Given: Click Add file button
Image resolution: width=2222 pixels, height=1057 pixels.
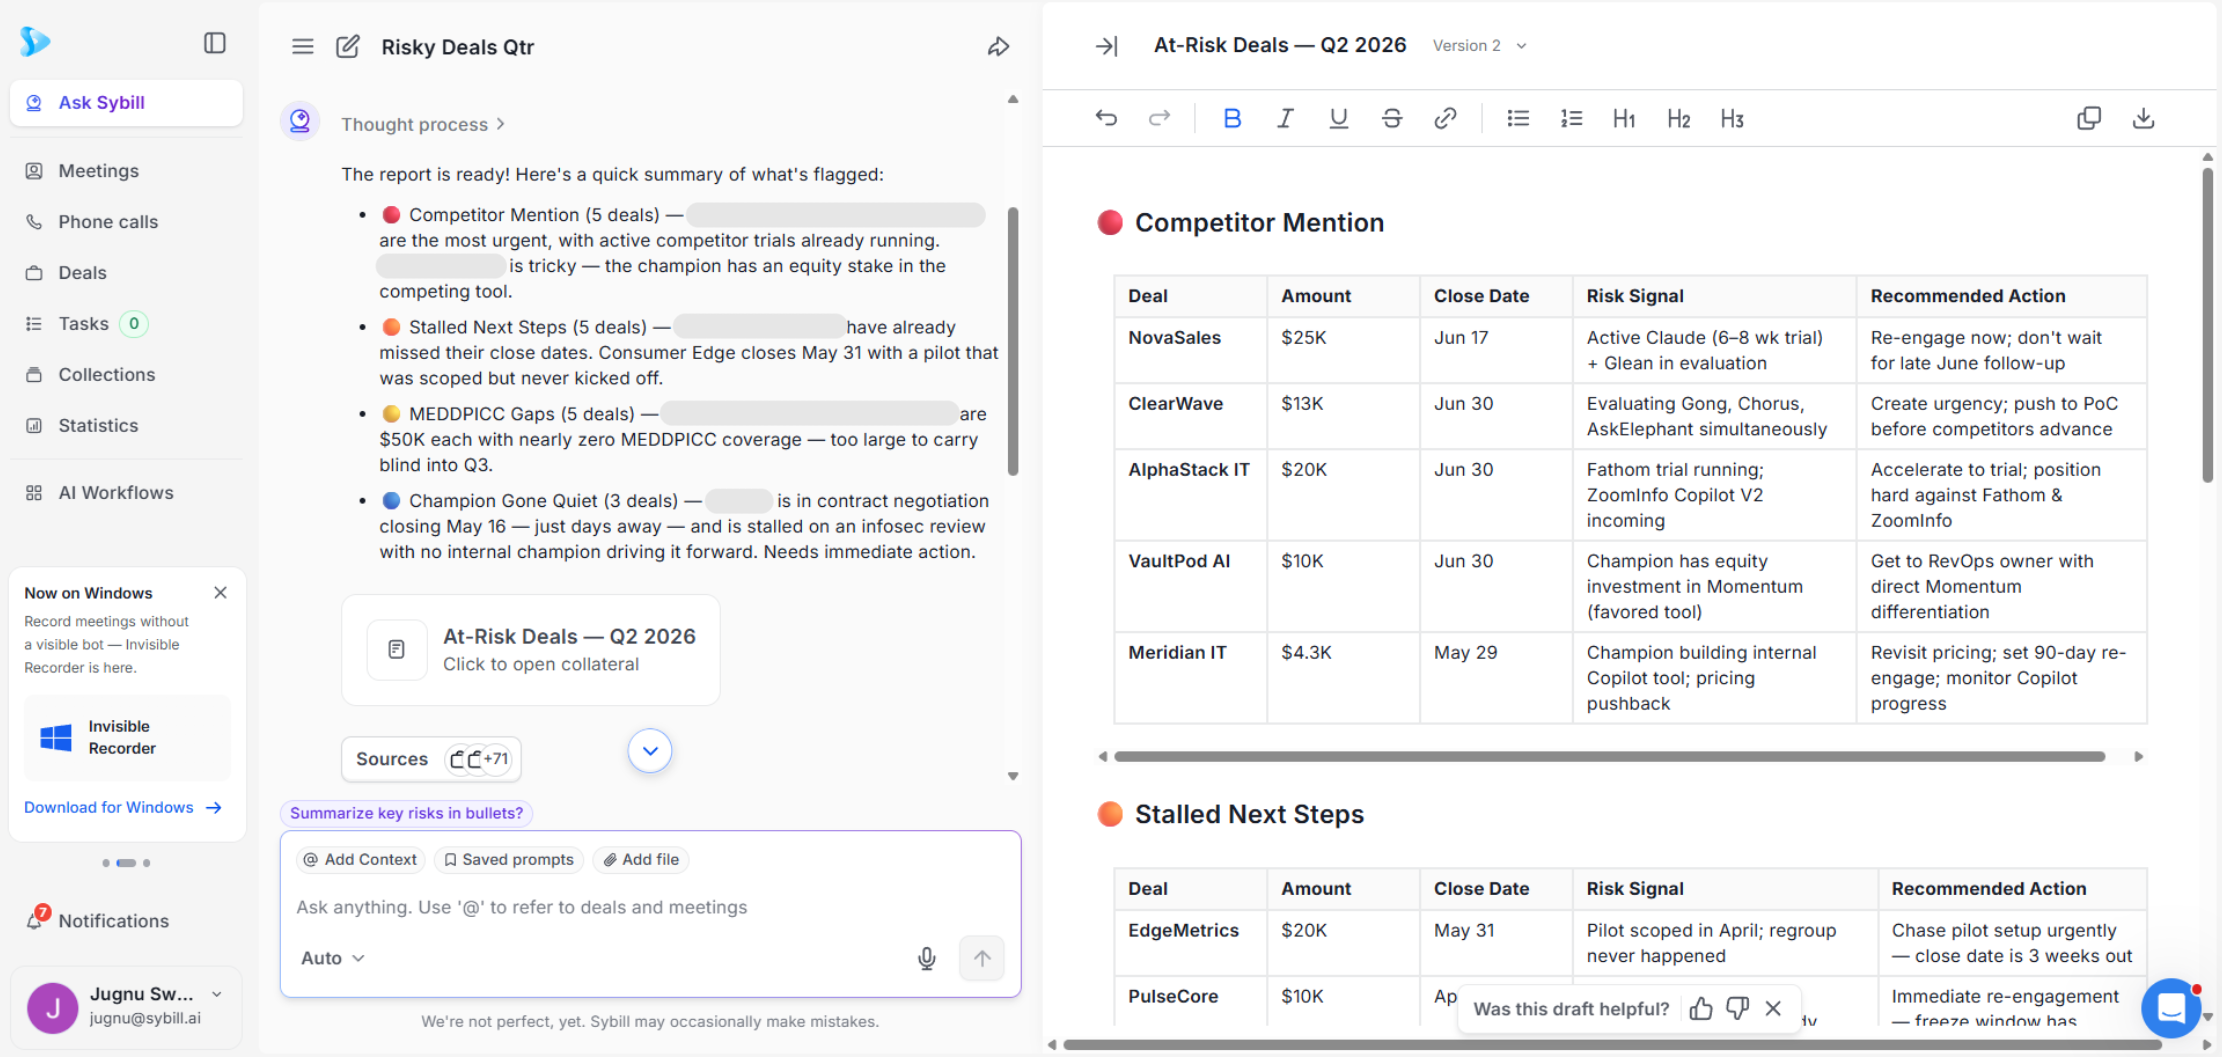Looking at the screenshot, I should click(x=641, y=859).
